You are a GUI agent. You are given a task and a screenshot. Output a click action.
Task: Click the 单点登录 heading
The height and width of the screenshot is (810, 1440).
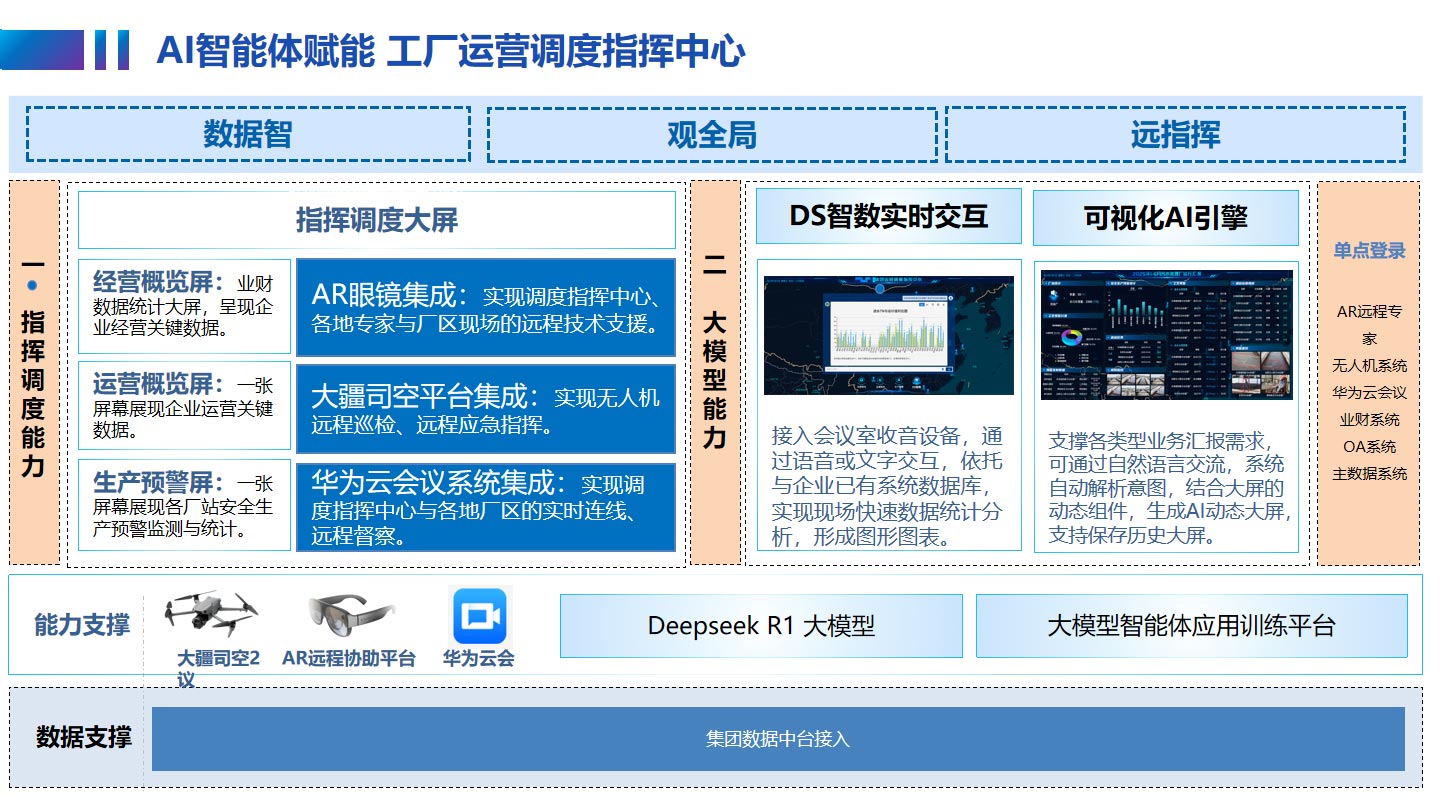click(x=1369, y=251)
